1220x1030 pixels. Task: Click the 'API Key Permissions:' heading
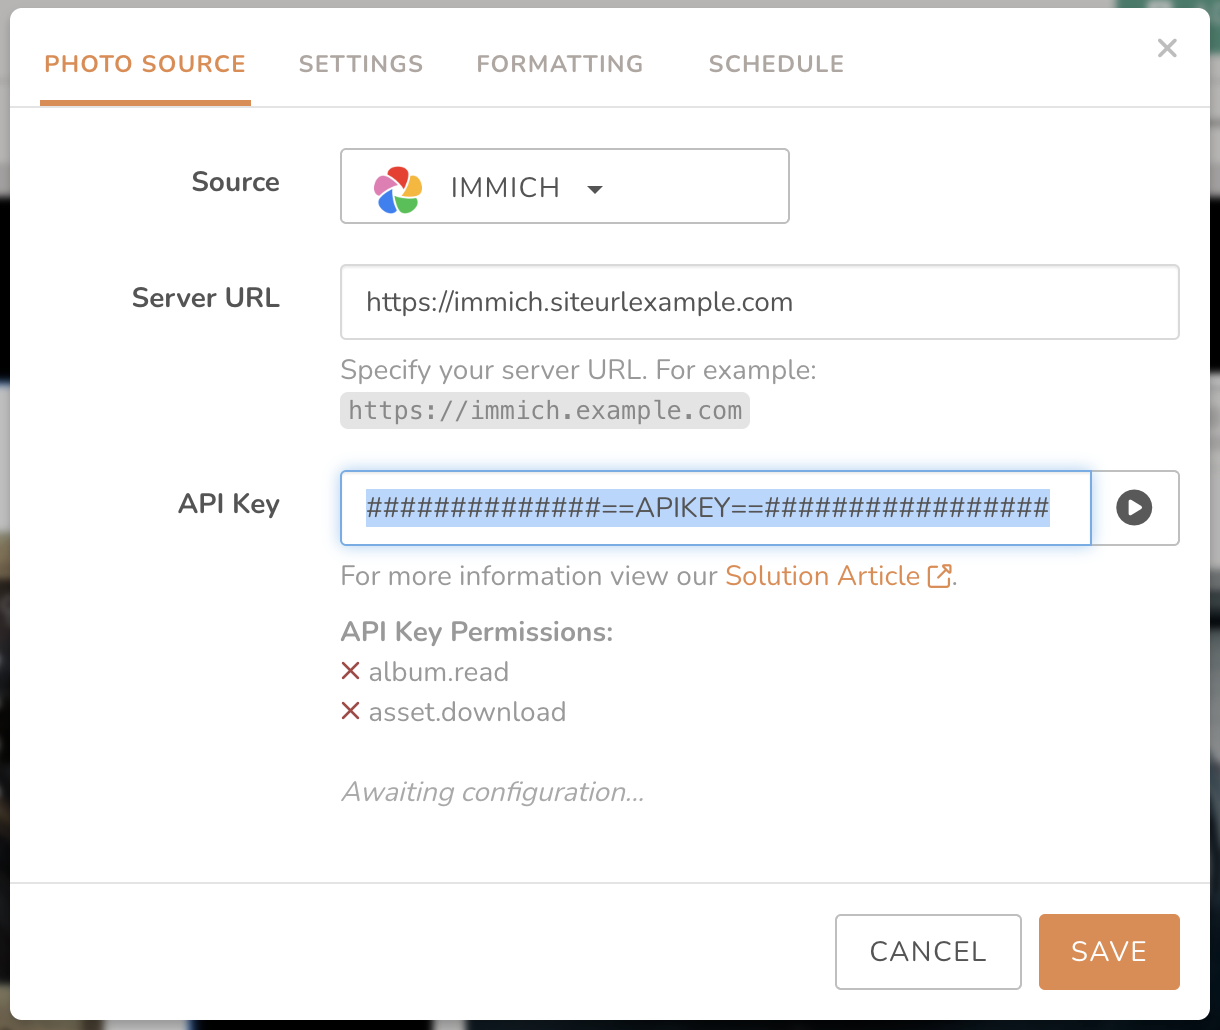click(477, 632)
